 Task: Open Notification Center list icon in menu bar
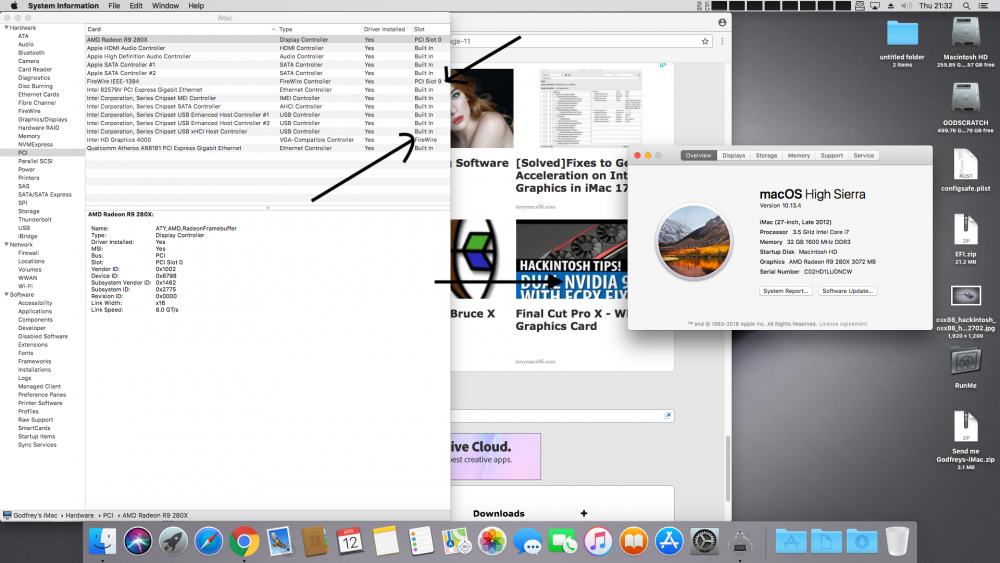tap(983, 6)
